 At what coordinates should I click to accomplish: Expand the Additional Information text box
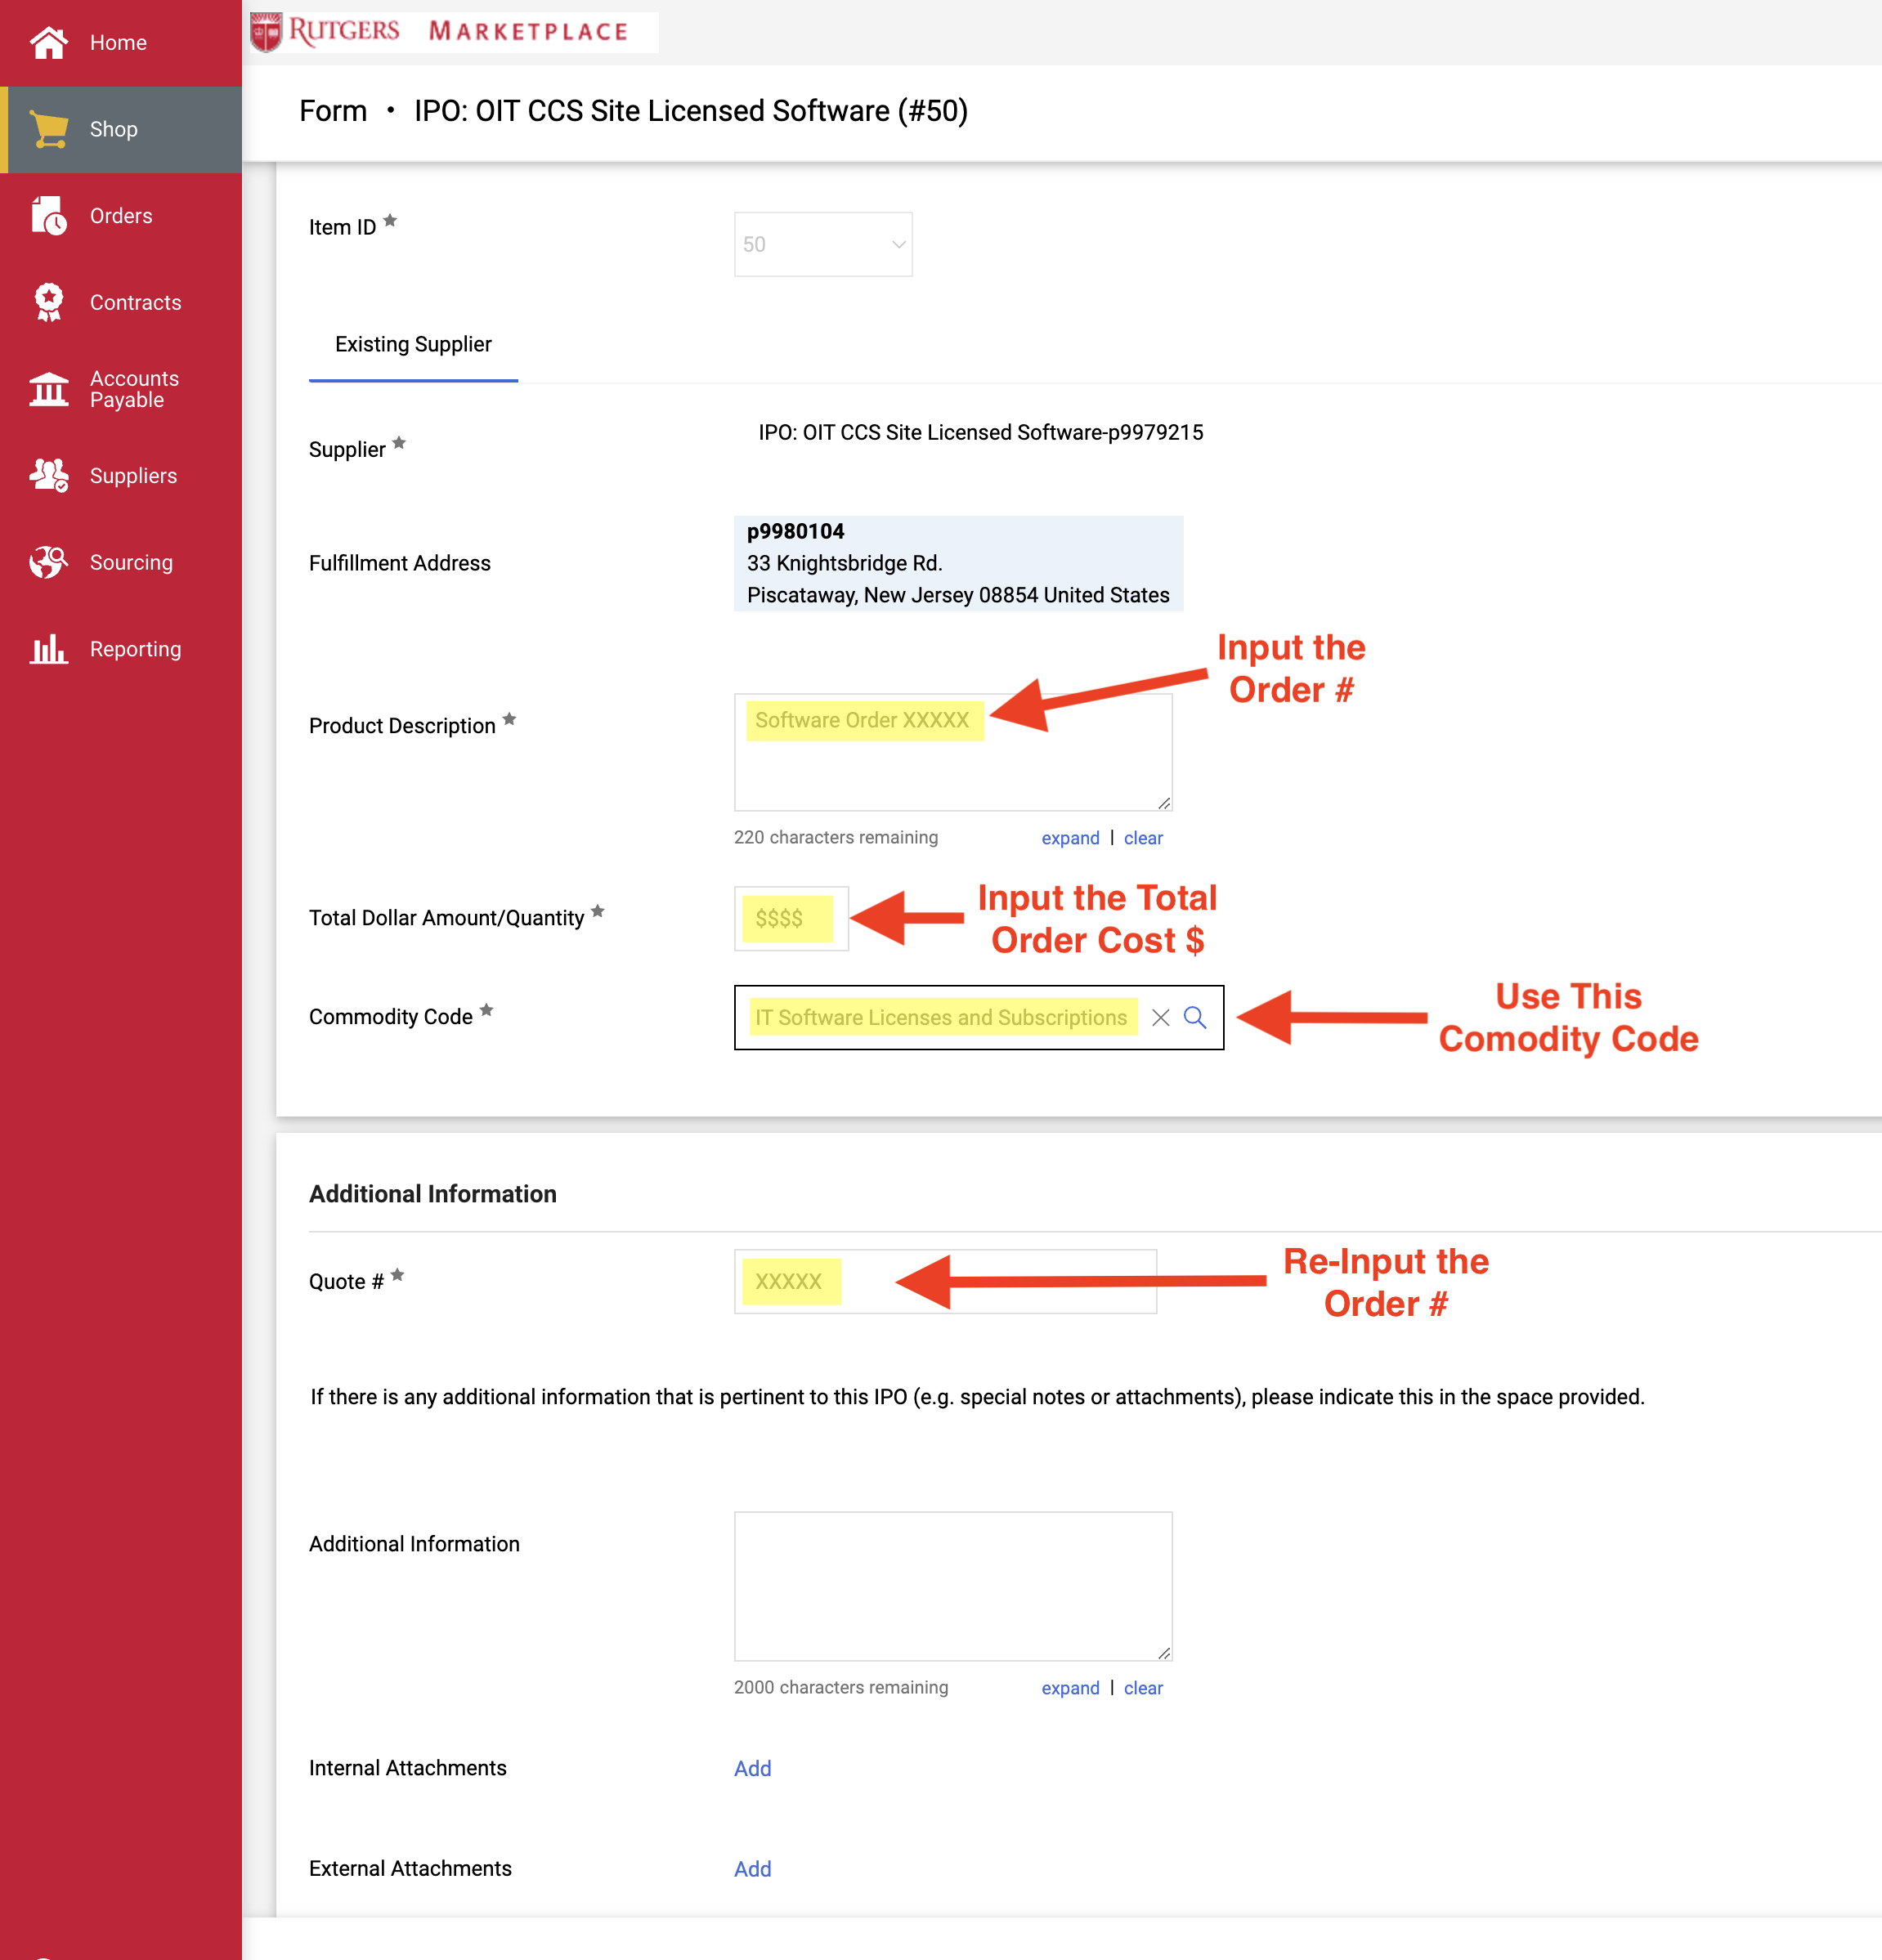click(1070, 1688)
